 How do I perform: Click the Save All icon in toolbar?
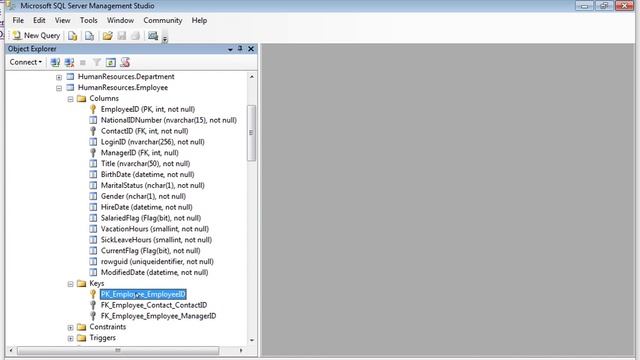tap(136, 36)
